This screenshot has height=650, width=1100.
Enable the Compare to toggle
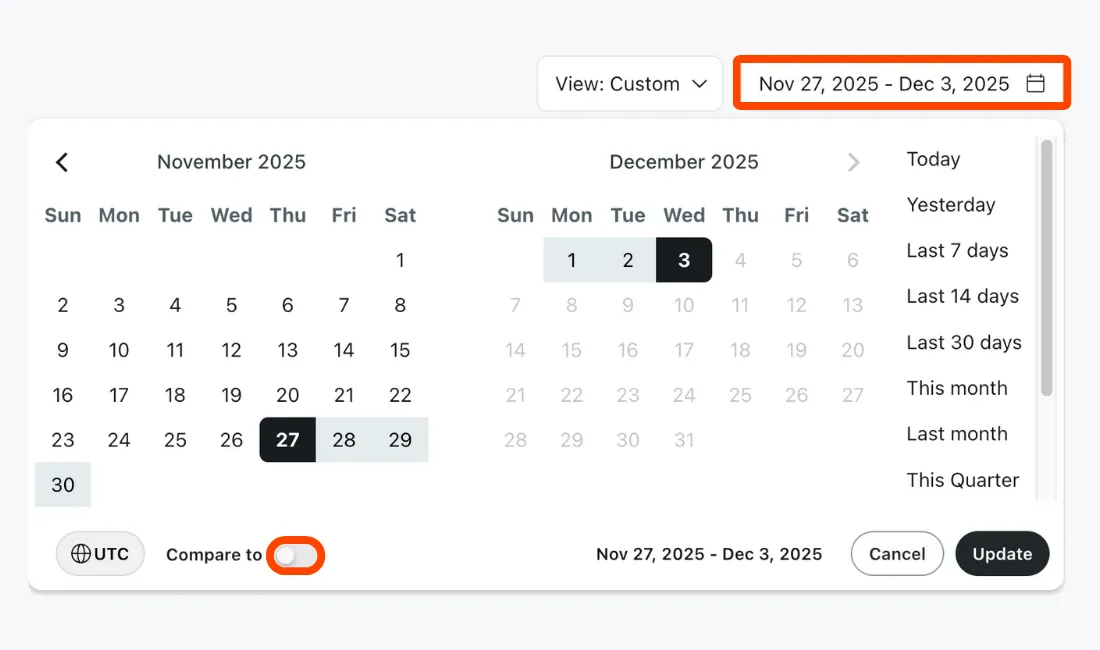pos(296,555)
